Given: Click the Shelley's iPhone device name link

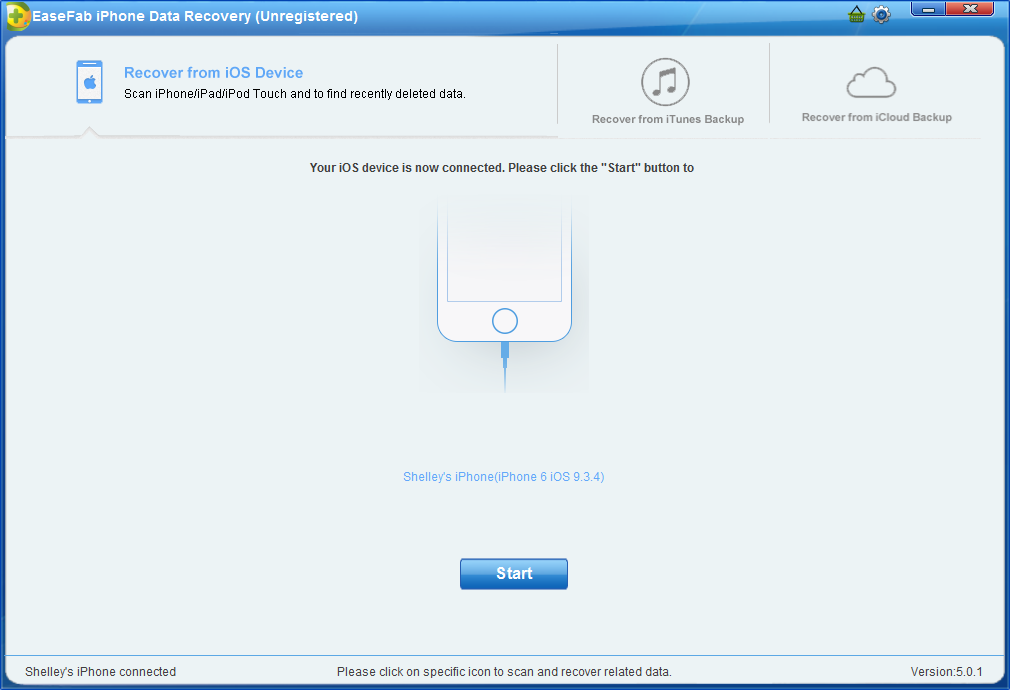Looking at the screenshot, I should point(503,477).
